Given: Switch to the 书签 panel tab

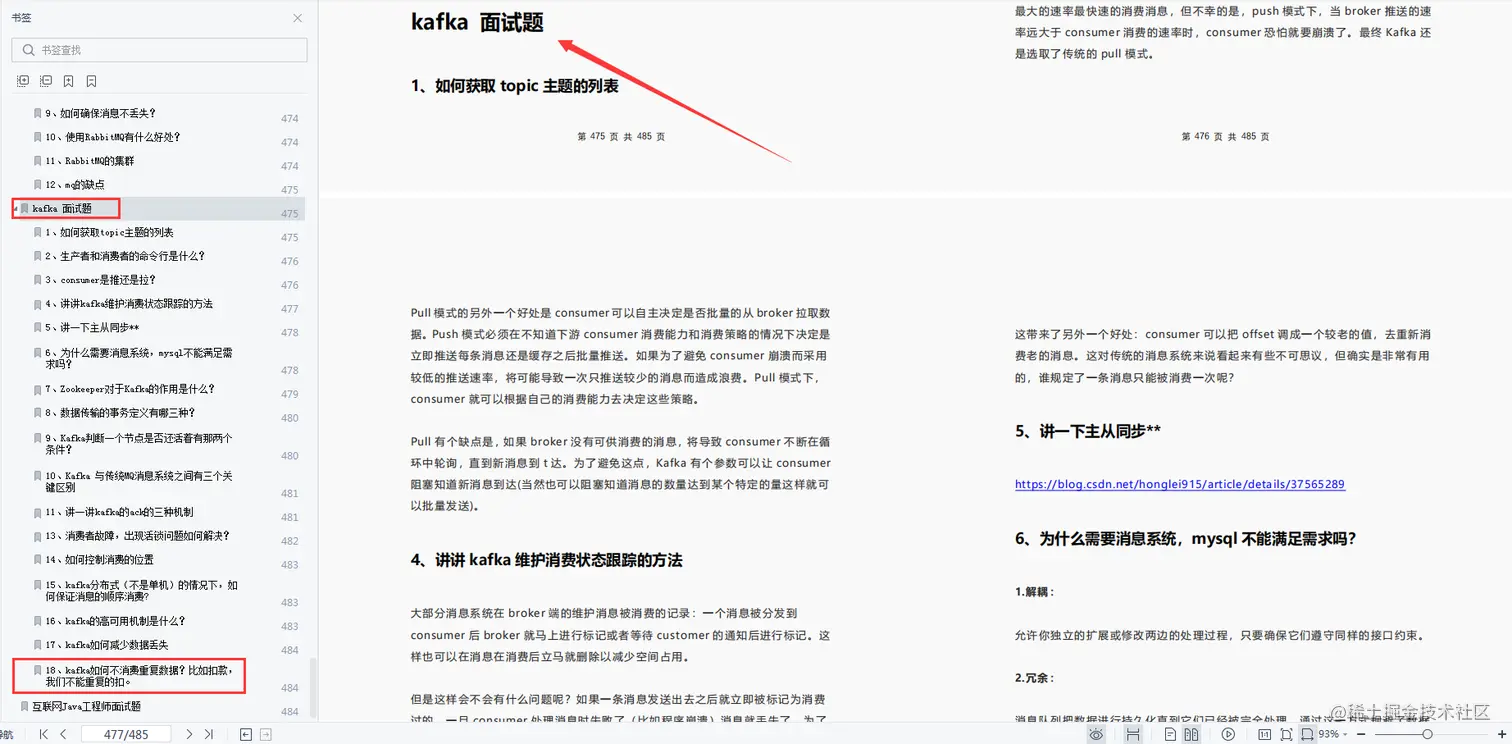Looking at the screenshot, I should pos(20,17).
